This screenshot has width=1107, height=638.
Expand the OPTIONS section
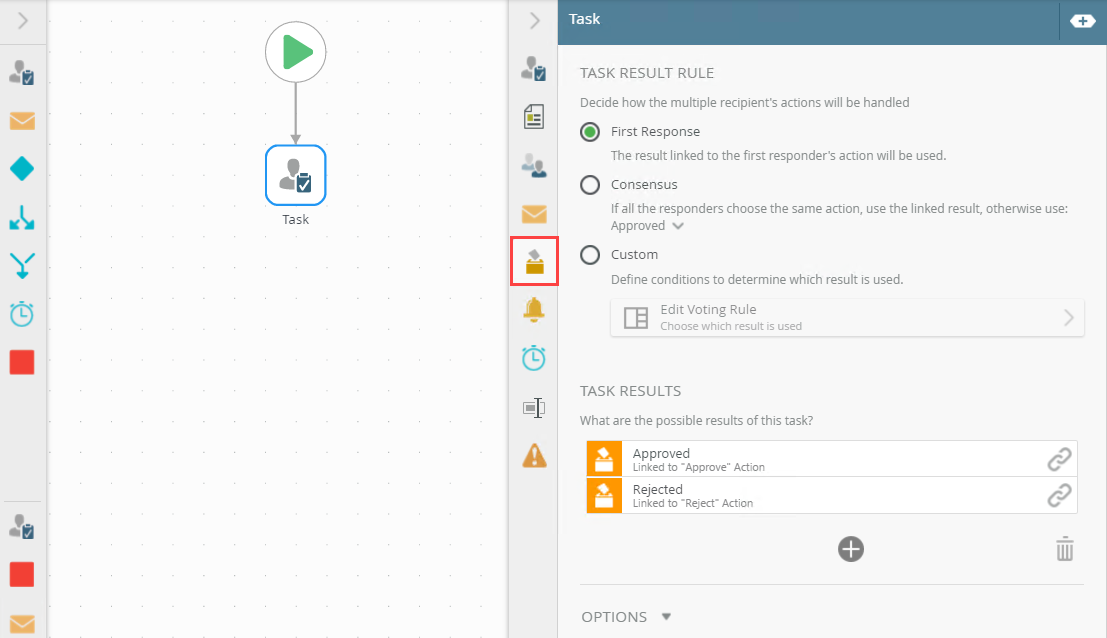[626, 617]
